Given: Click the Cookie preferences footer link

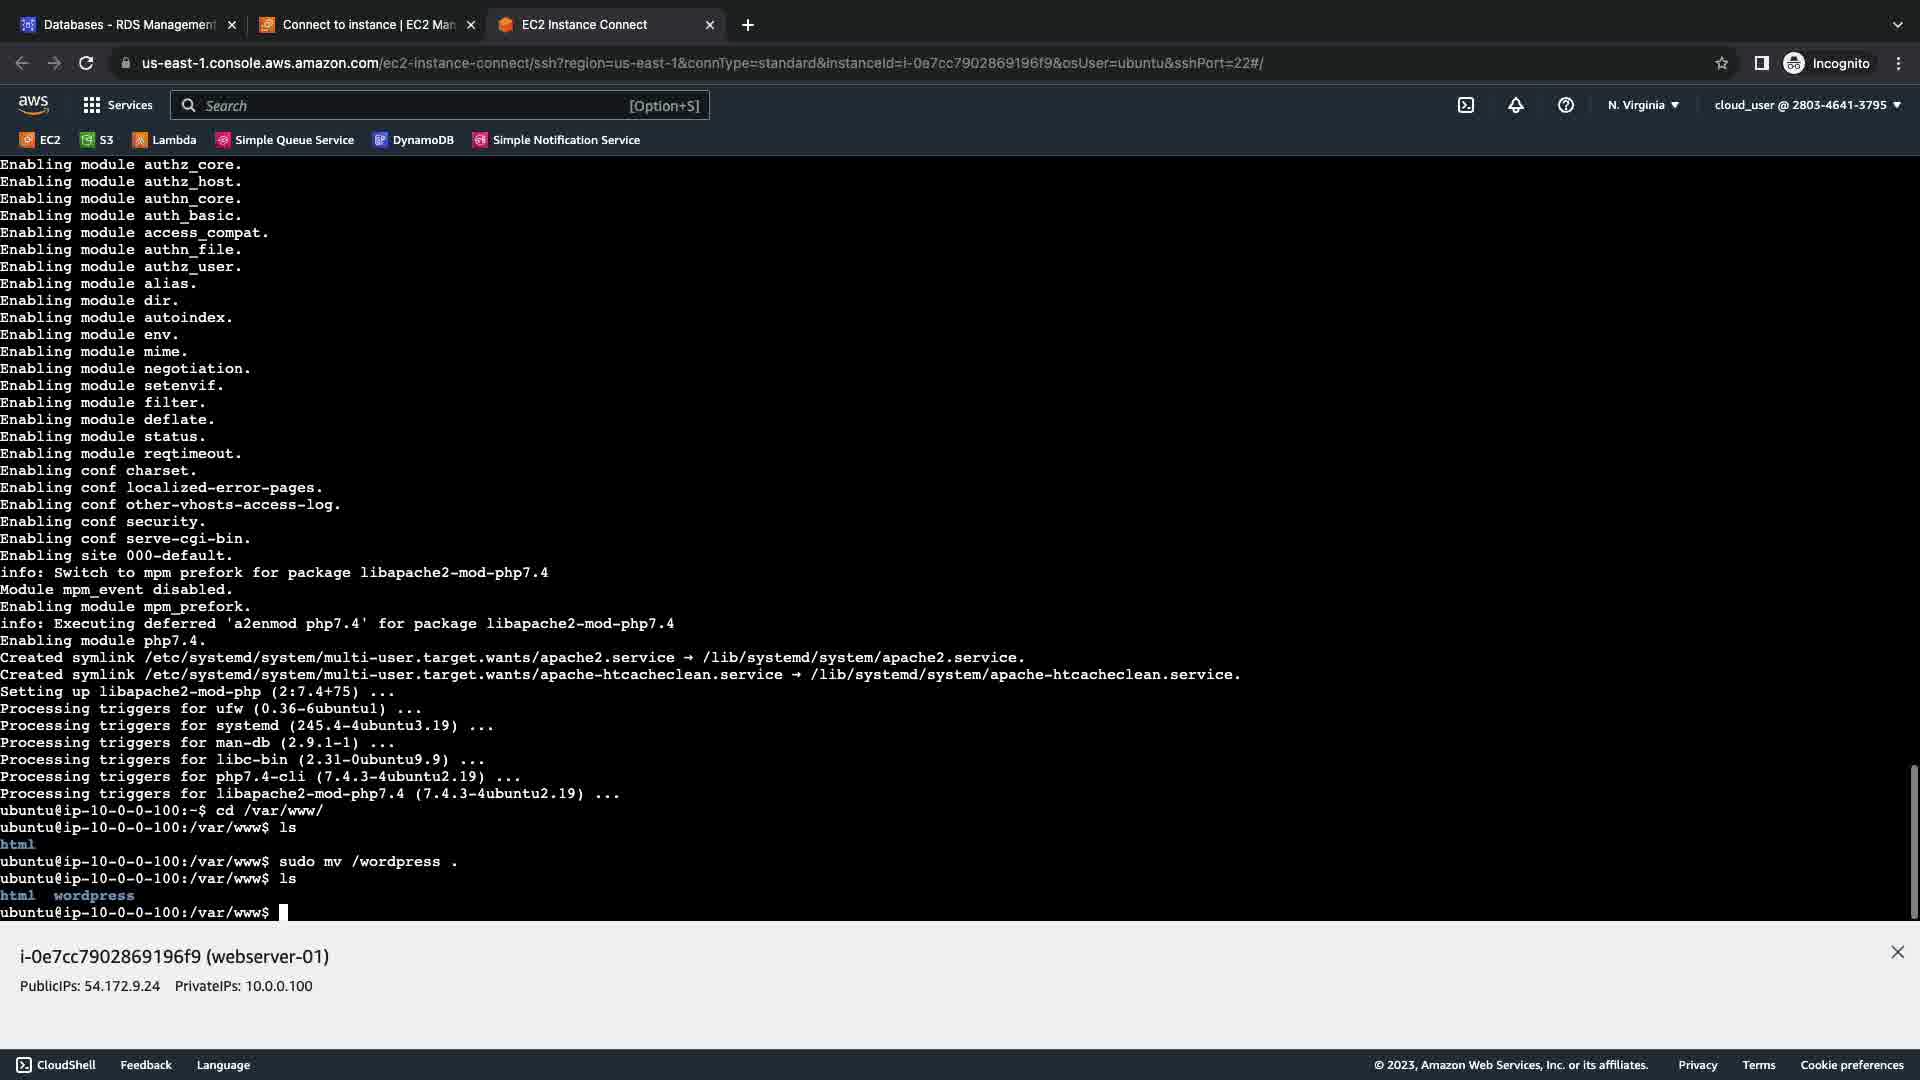Looking at the screenshot, I should [1851, 1065].
